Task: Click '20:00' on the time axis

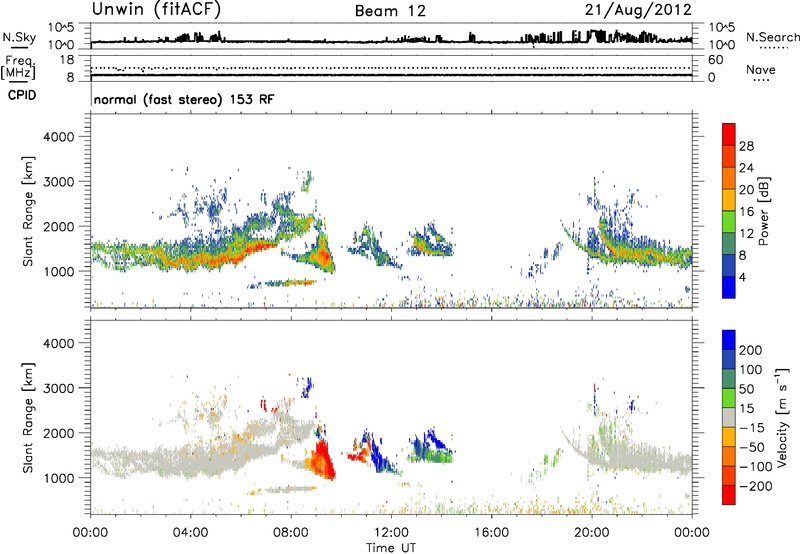Action: (x=591, y=533)
